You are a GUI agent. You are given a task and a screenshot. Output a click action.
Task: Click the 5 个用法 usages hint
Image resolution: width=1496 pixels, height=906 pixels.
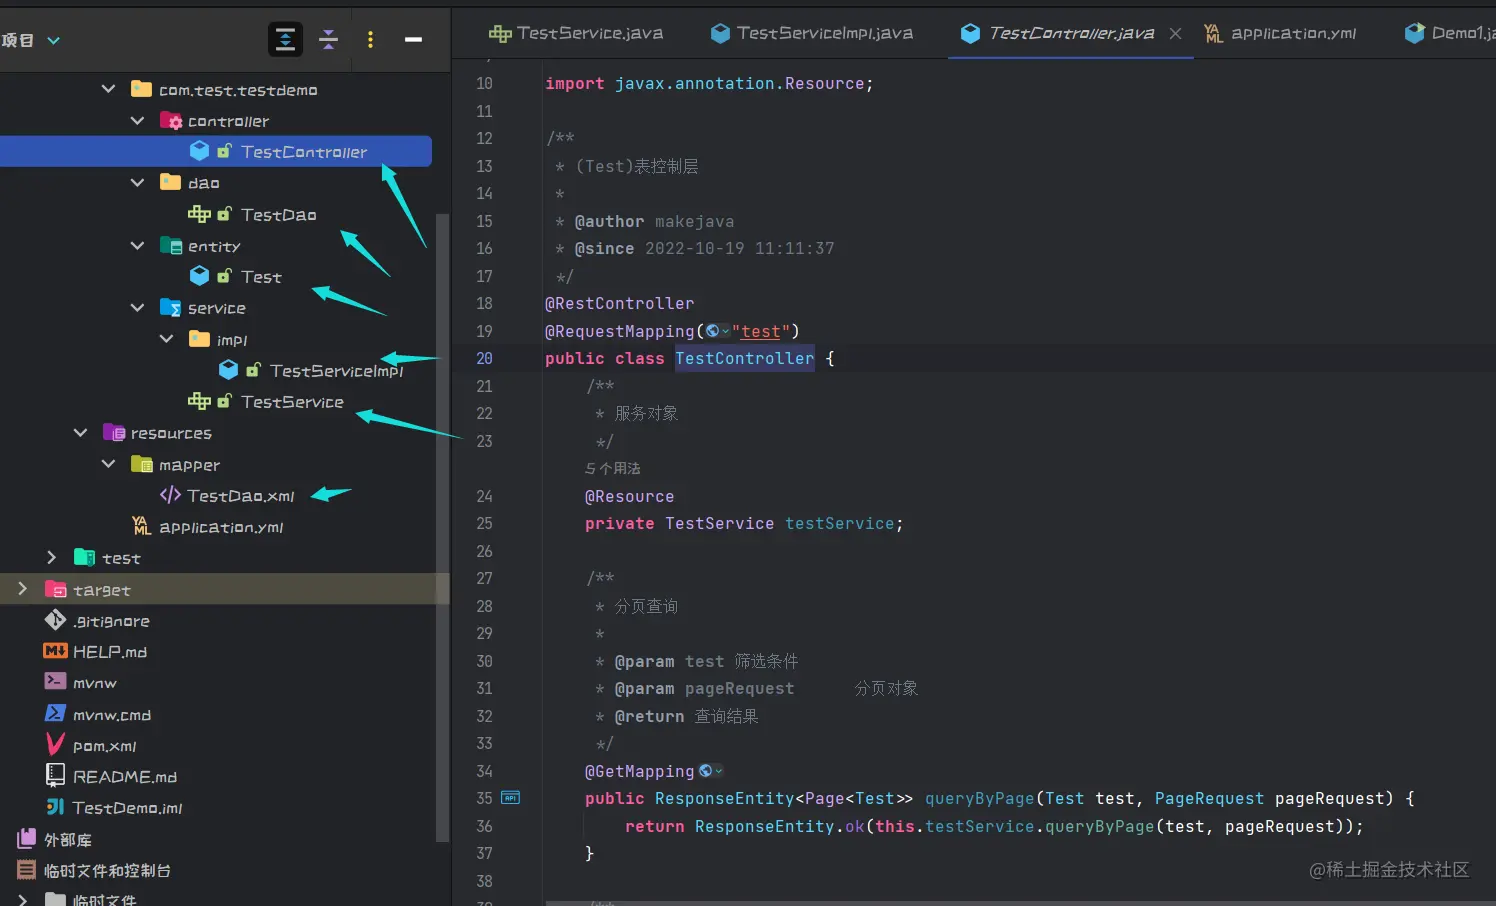(613, 468)
